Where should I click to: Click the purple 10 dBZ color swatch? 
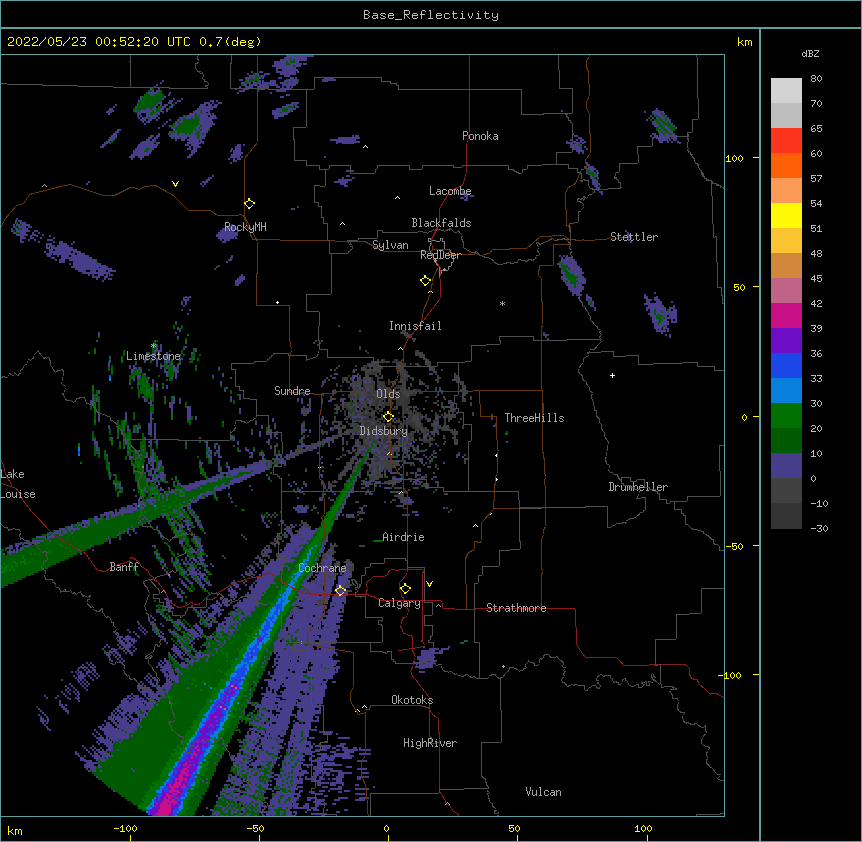pyautogui.click(x=786, y=466)
